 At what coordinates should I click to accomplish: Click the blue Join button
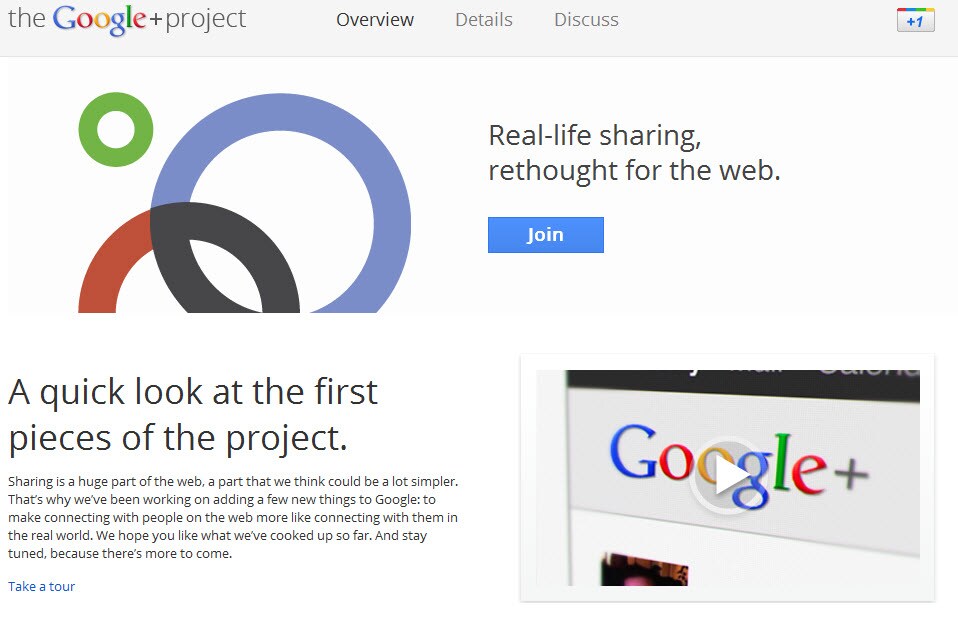pyautogui.click(x=546, y=235)
